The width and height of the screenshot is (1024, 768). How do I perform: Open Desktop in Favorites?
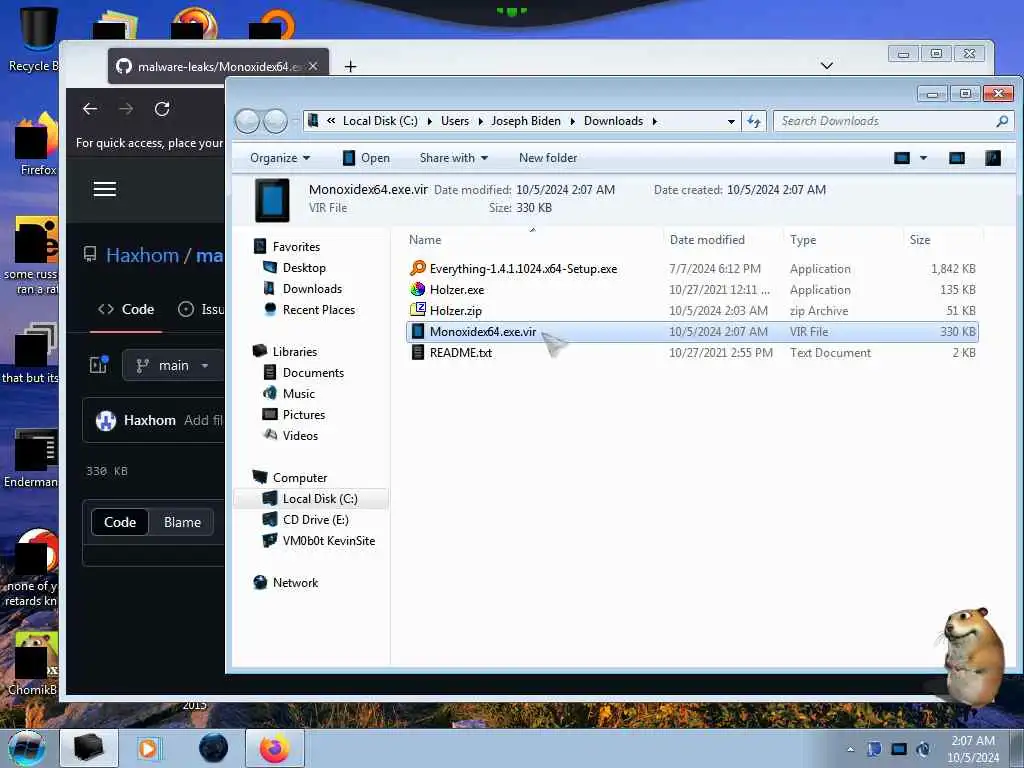pos(304,268)
